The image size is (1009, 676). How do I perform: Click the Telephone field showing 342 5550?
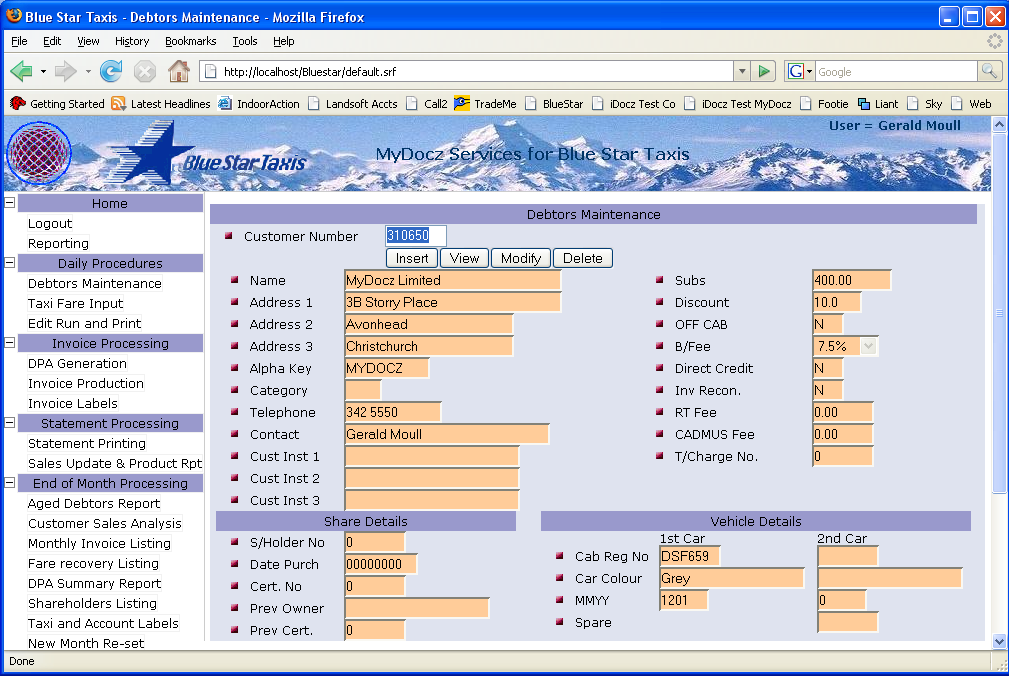tap(393, 412)
